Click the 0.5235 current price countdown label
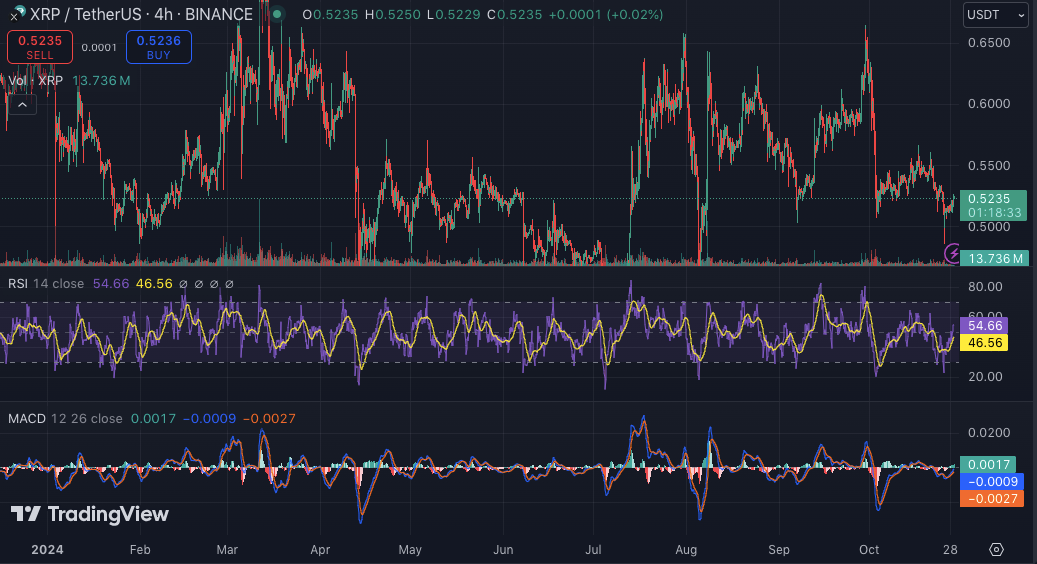This screenshot has height=564, width=1037. point(994,206)
